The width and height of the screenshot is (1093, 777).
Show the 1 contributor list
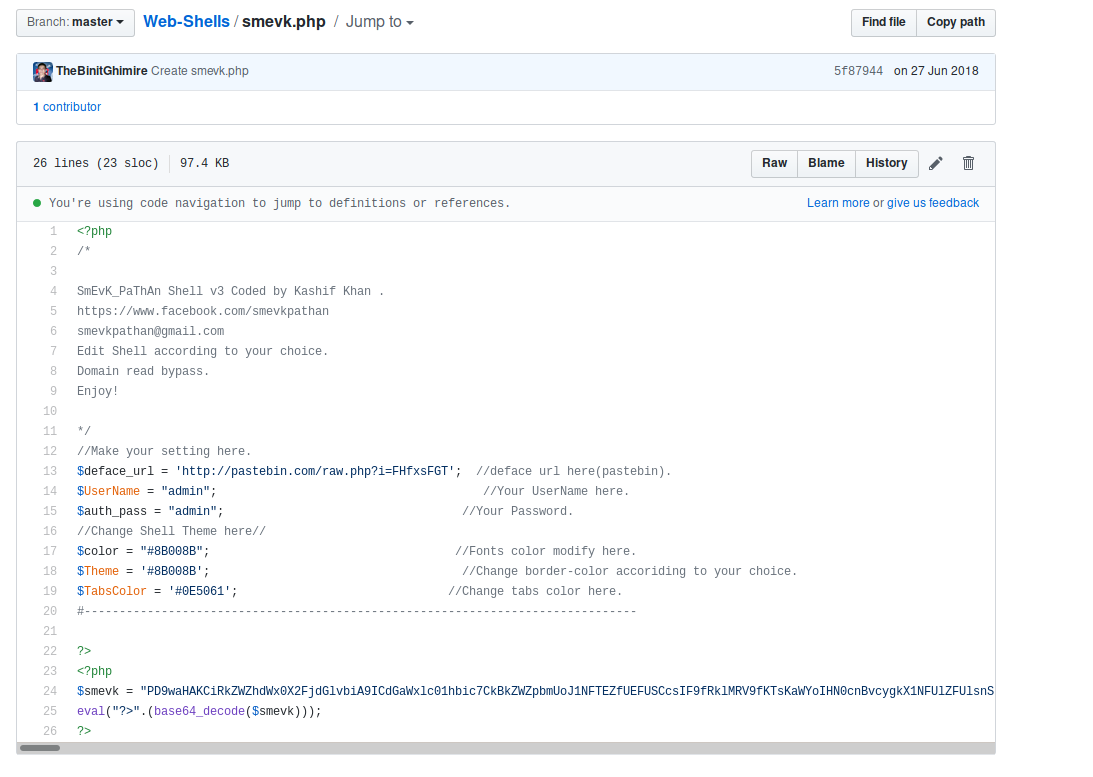click(67, 107)
